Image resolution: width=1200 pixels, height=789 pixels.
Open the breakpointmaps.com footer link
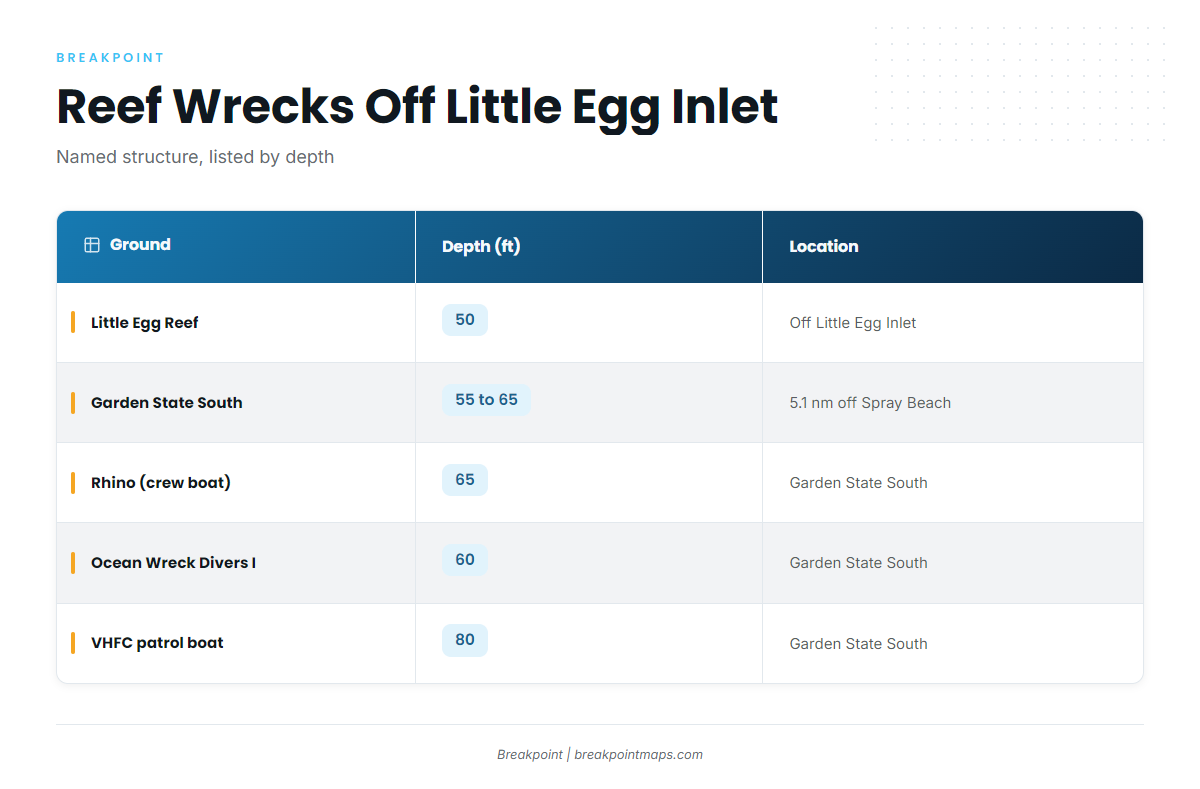[639, 755]
